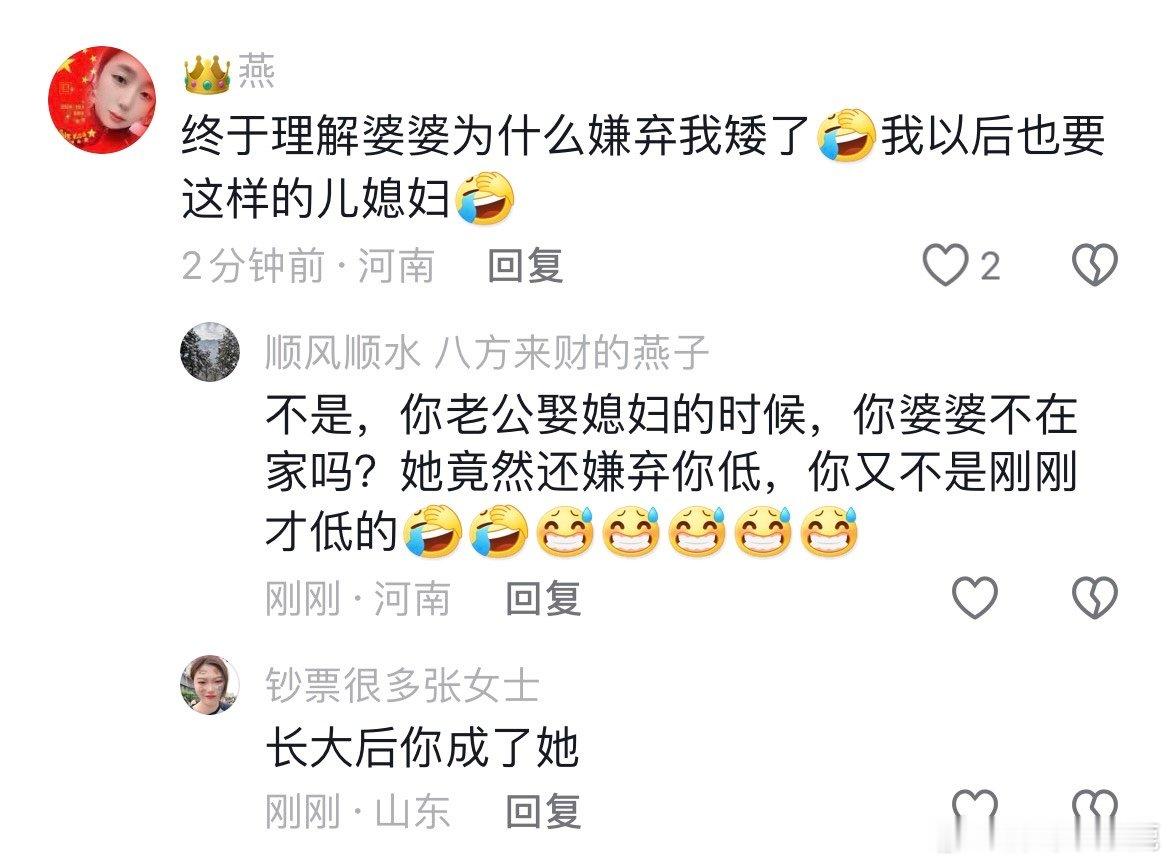Open the username 燕 profile
Image resolution: width=1170 pixels, height=864 pixels.
click(x=257, y=72)
